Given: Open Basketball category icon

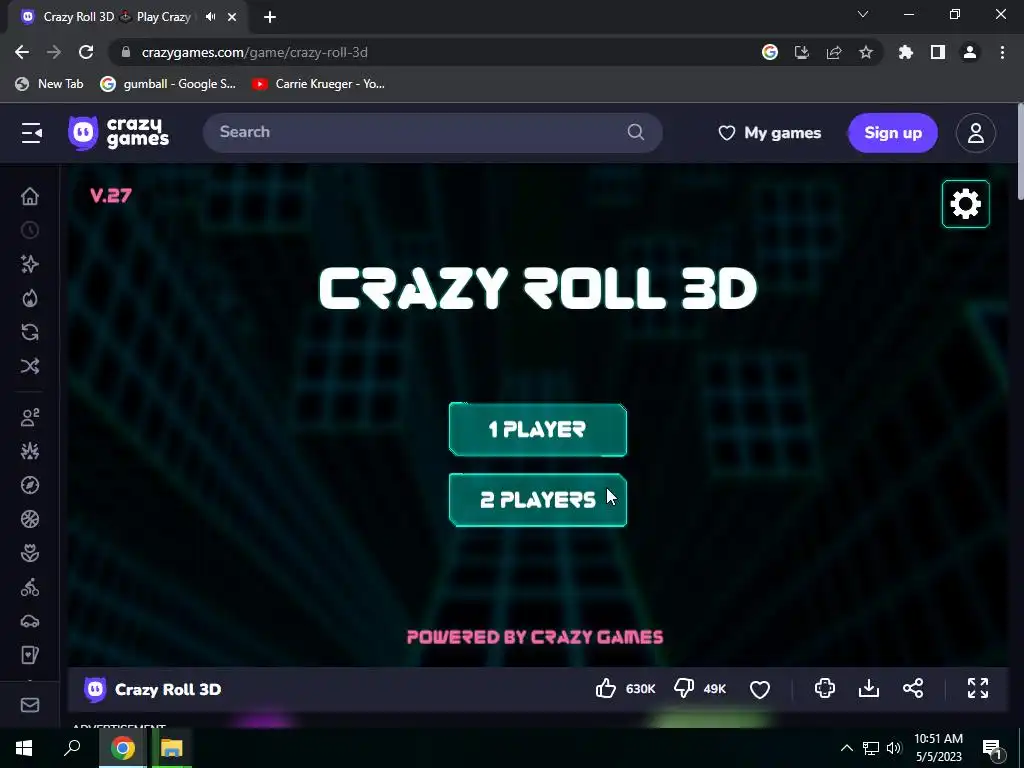Looking at the screenshot, I should point(30,519).
